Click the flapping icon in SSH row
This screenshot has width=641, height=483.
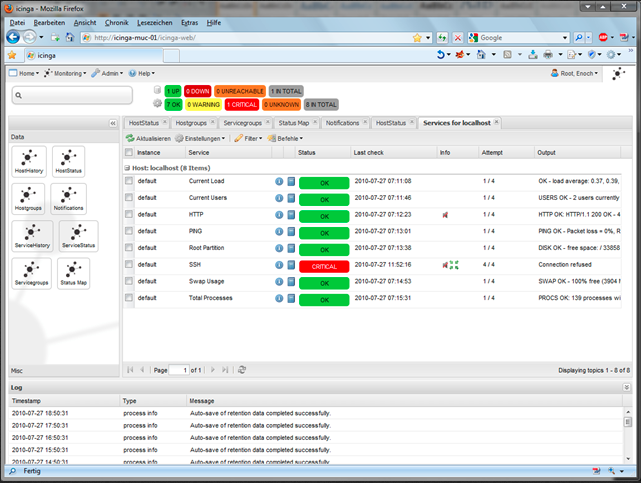point(454,265)
